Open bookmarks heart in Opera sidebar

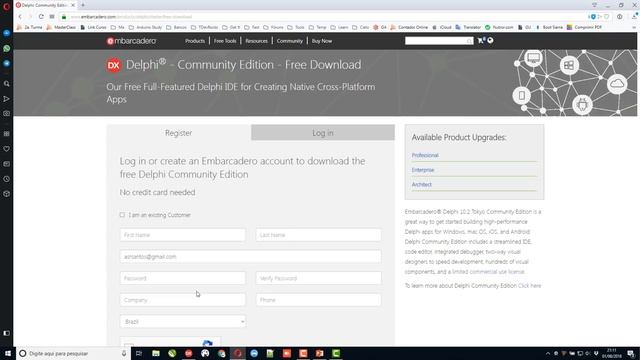pos(7,149)
